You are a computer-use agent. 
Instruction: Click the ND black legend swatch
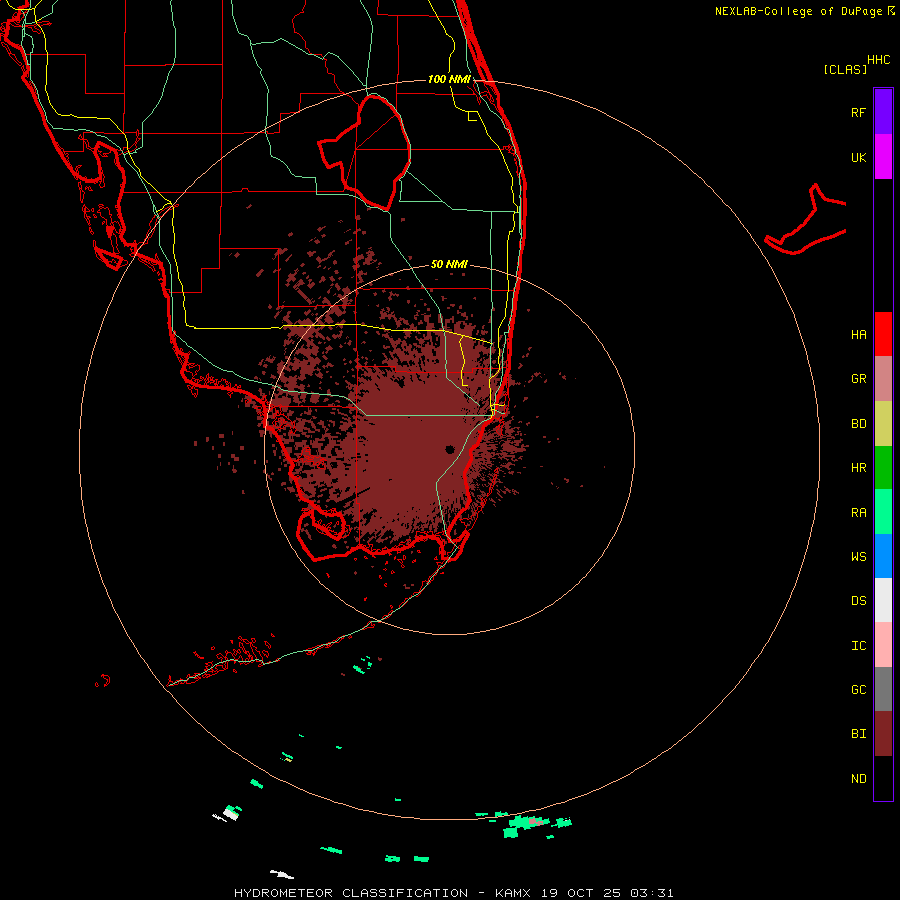point(883,778)
